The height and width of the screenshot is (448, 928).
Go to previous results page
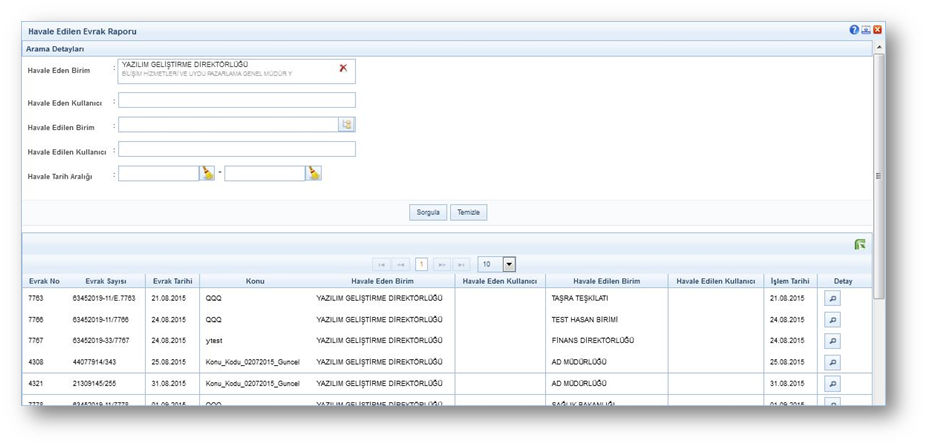(x=401, y=265)
